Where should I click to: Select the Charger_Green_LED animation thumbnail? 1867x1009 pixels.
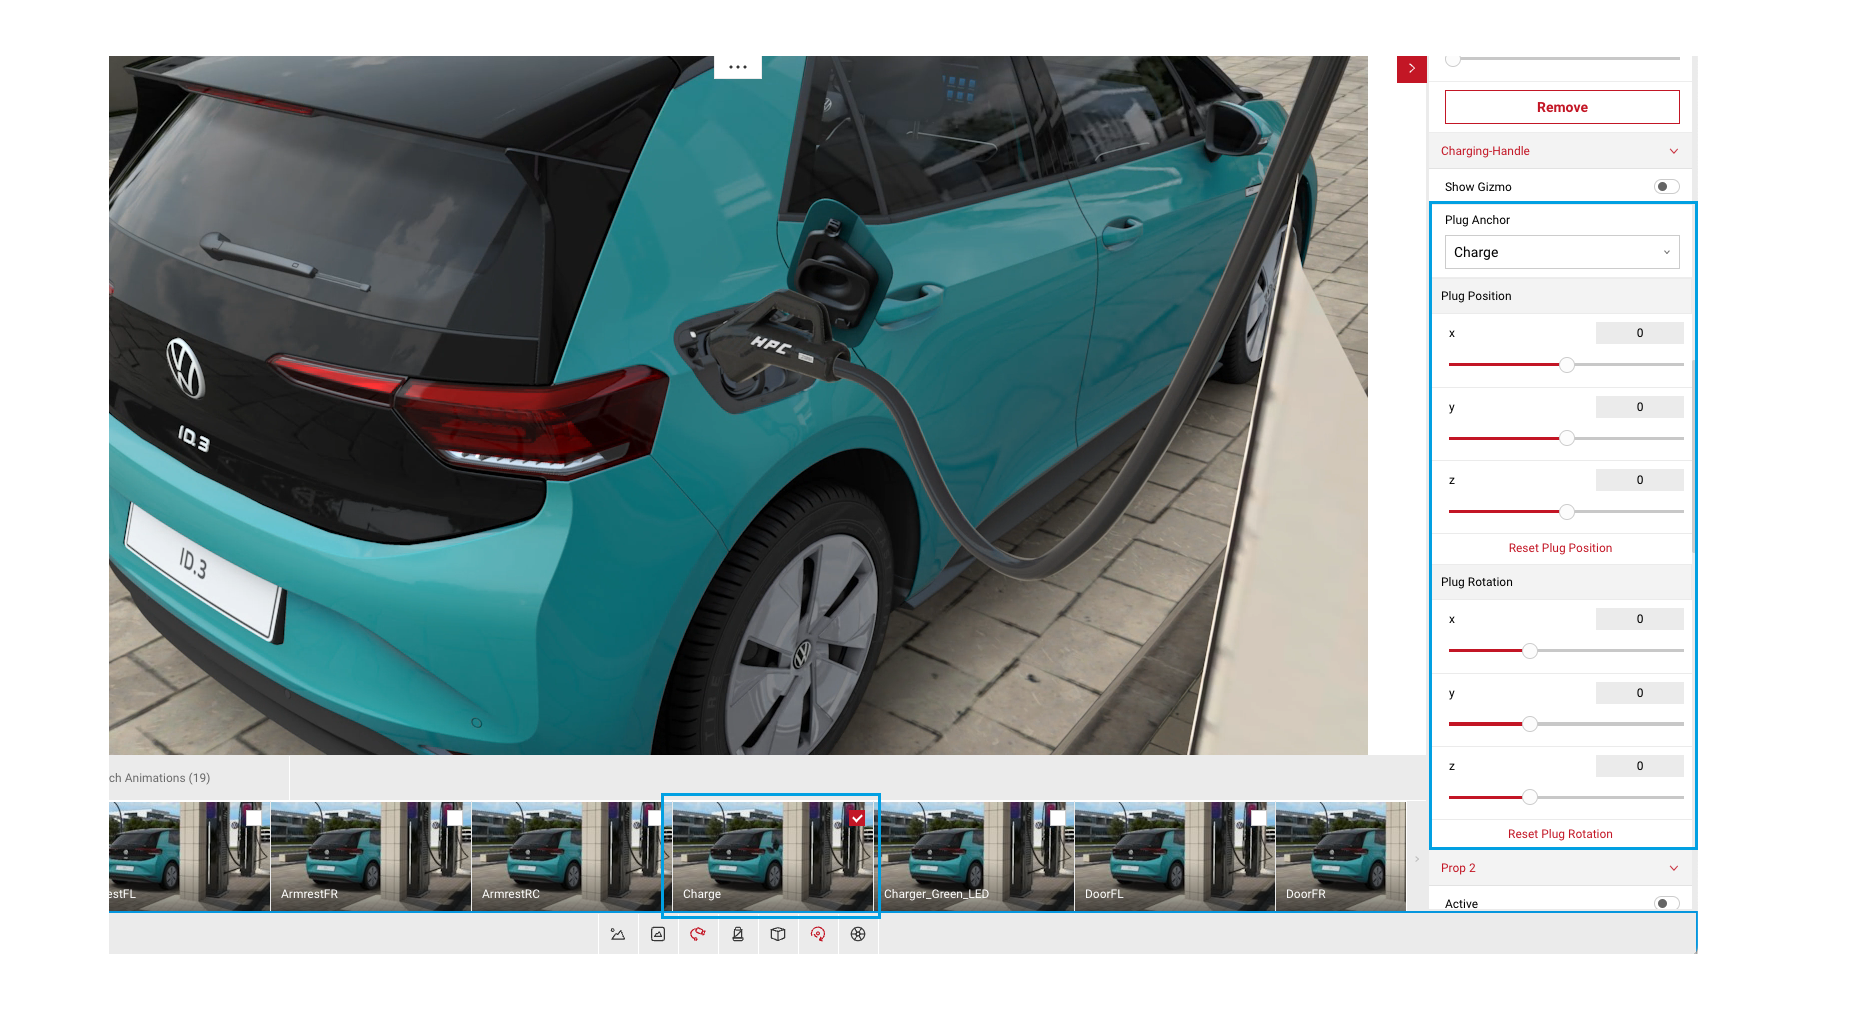pos(973,856)
